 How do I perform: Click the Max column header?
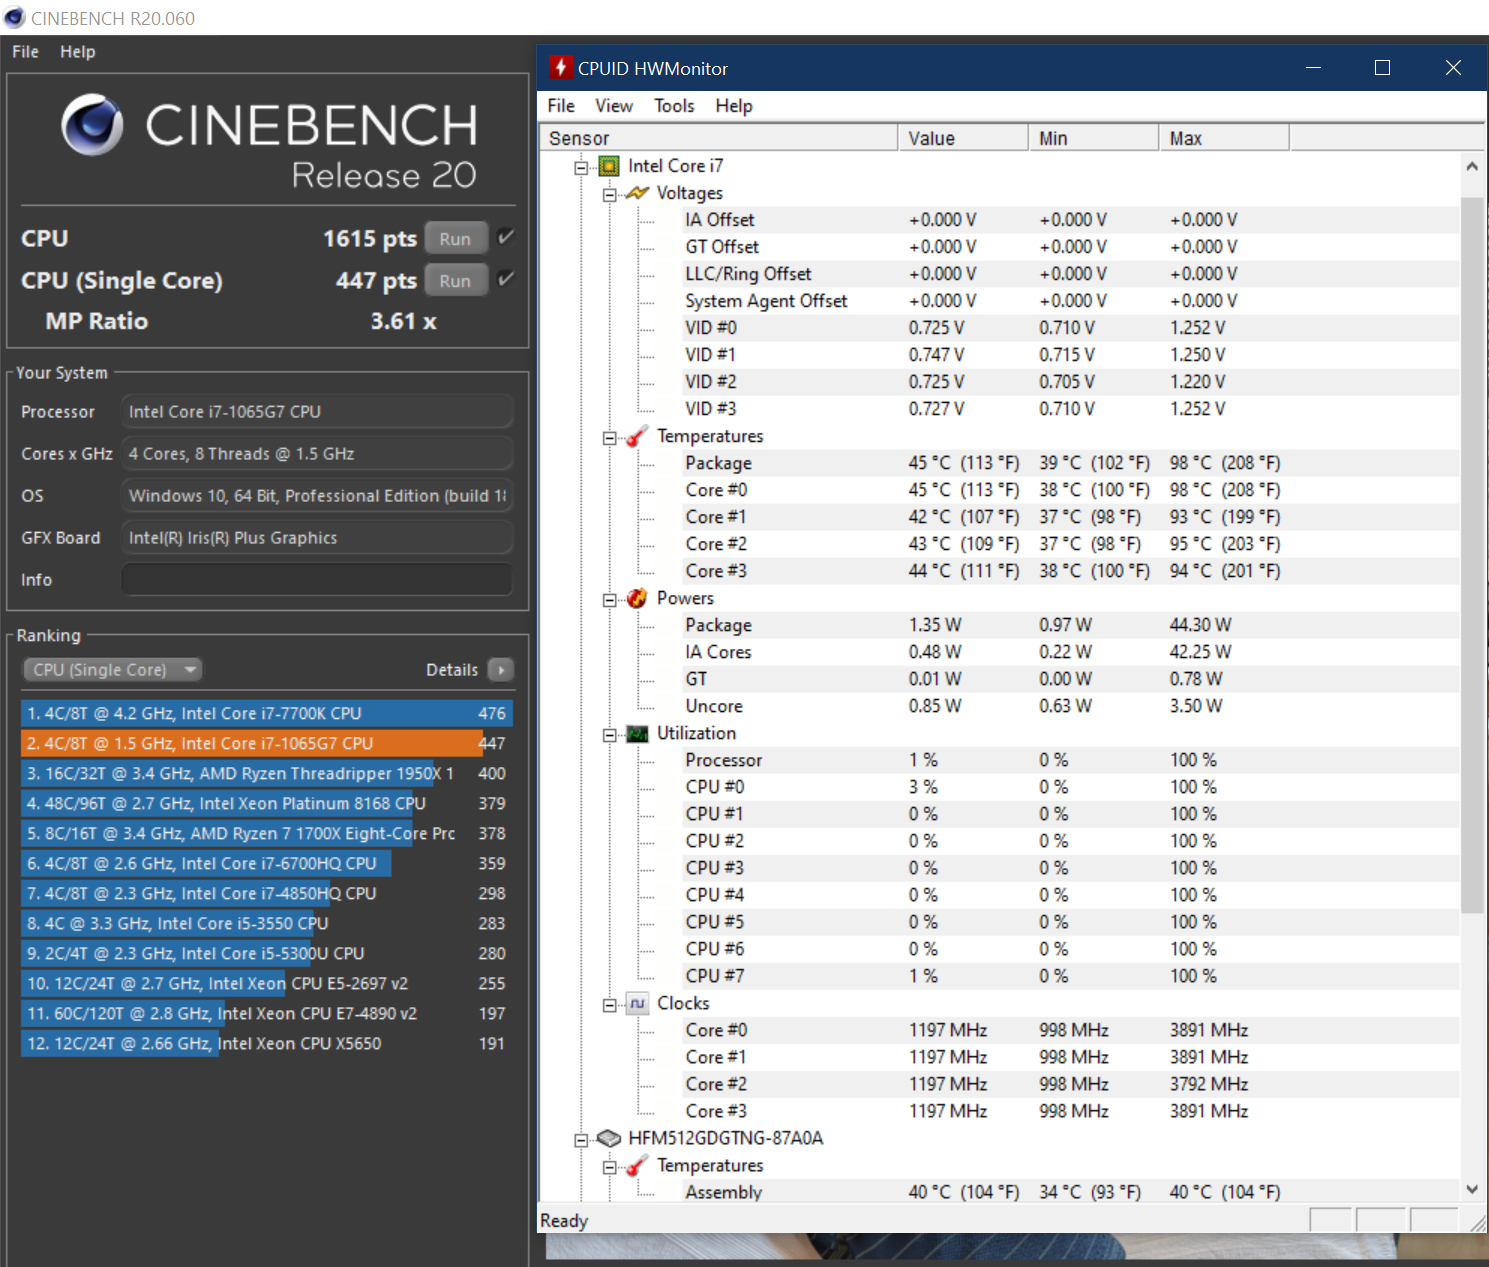pyautogui.click(x=1224, y=138)
